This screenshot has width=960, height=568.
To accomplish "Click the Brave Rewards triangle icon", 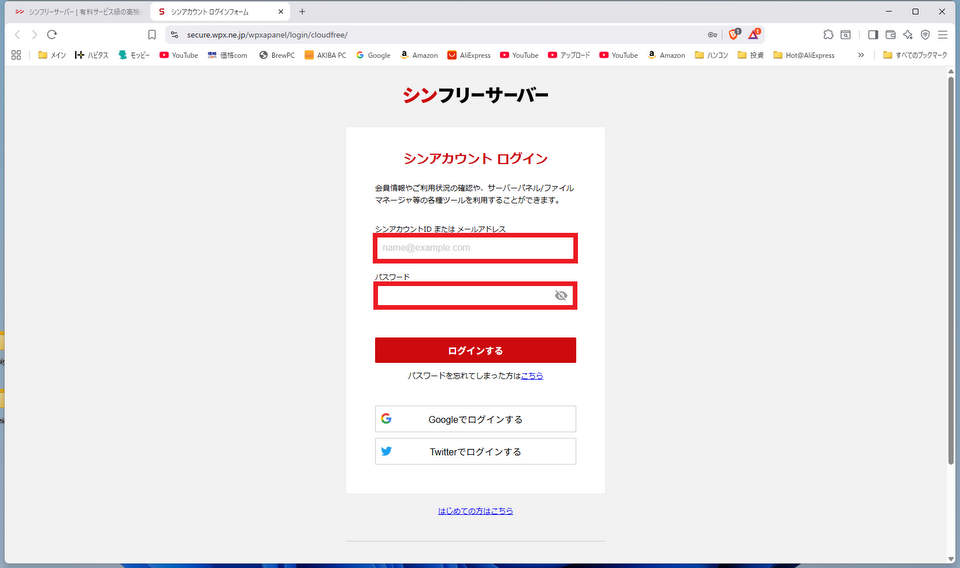I will (754, 34).
